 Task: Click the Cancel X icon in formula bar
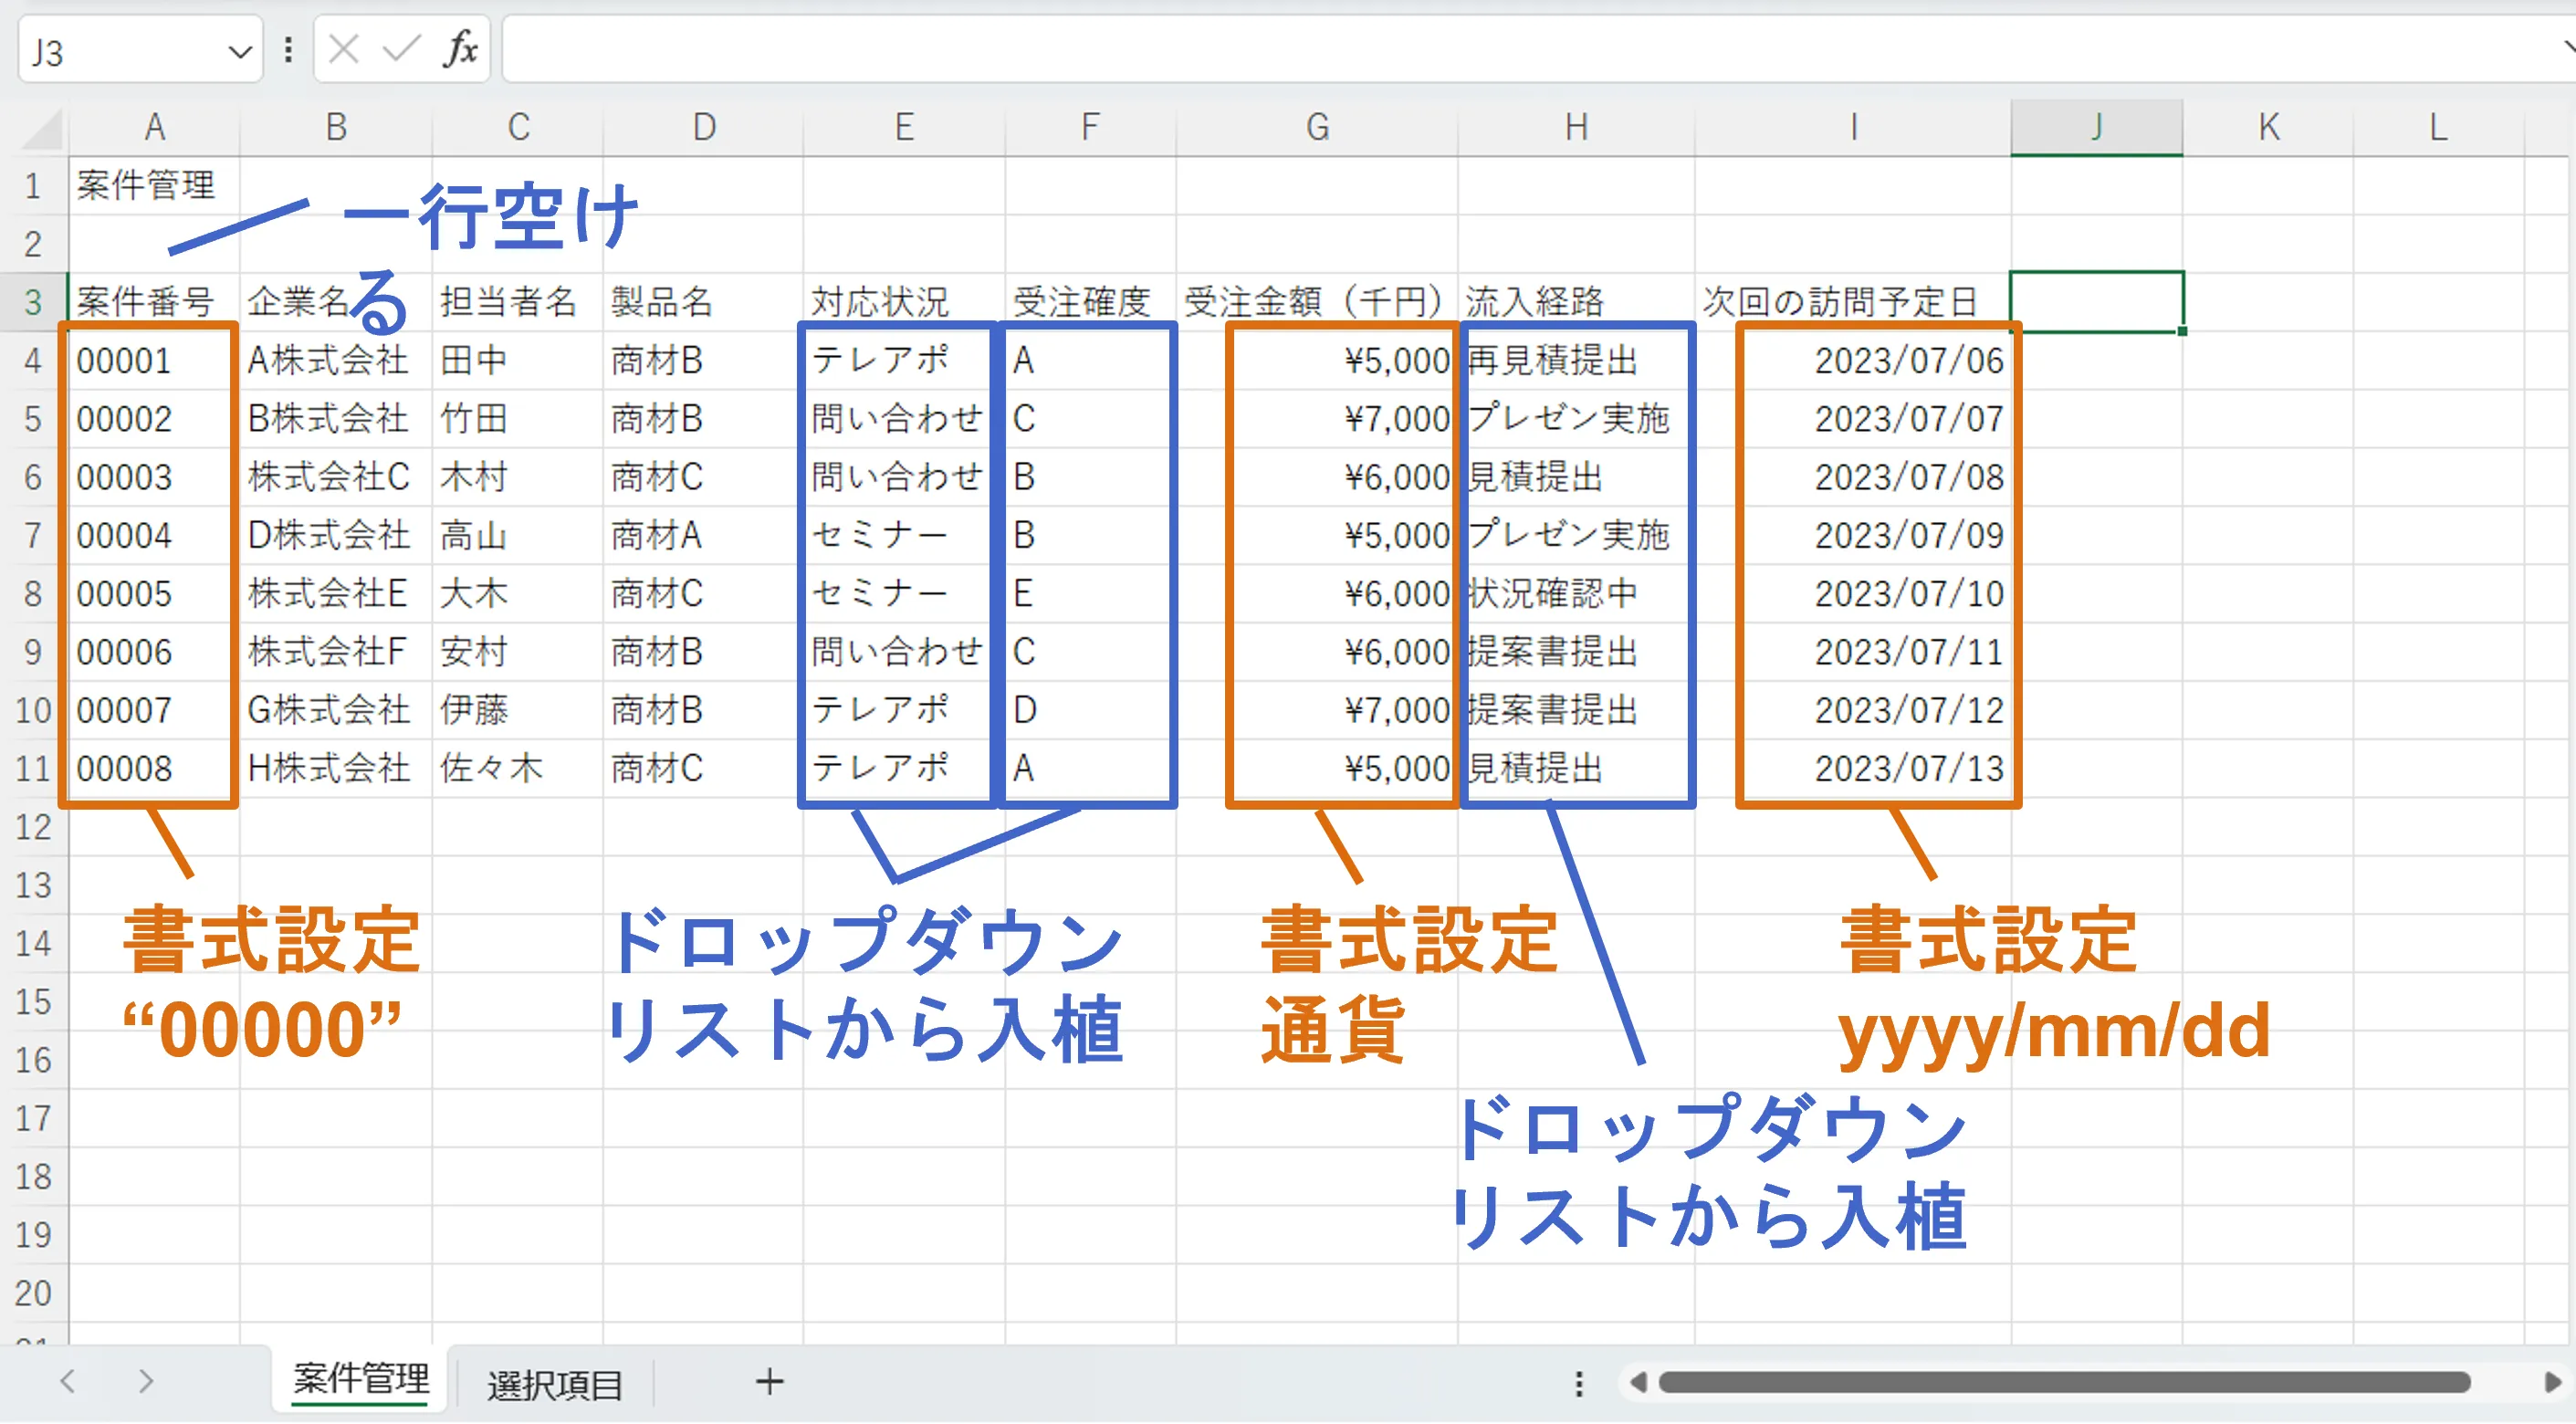(x=343, y=49)
